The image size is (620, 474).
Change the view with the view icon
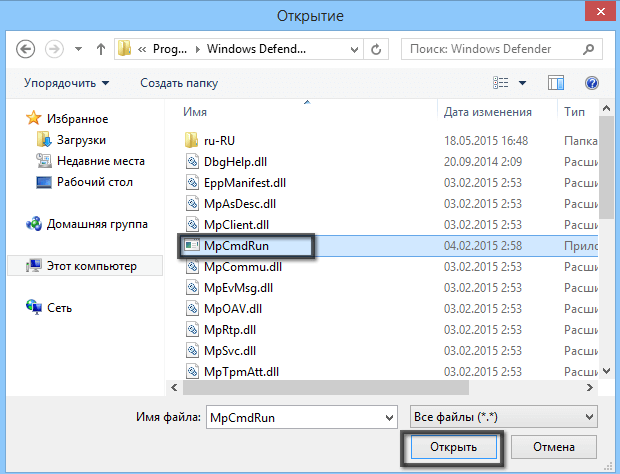[x=501, y=83]
